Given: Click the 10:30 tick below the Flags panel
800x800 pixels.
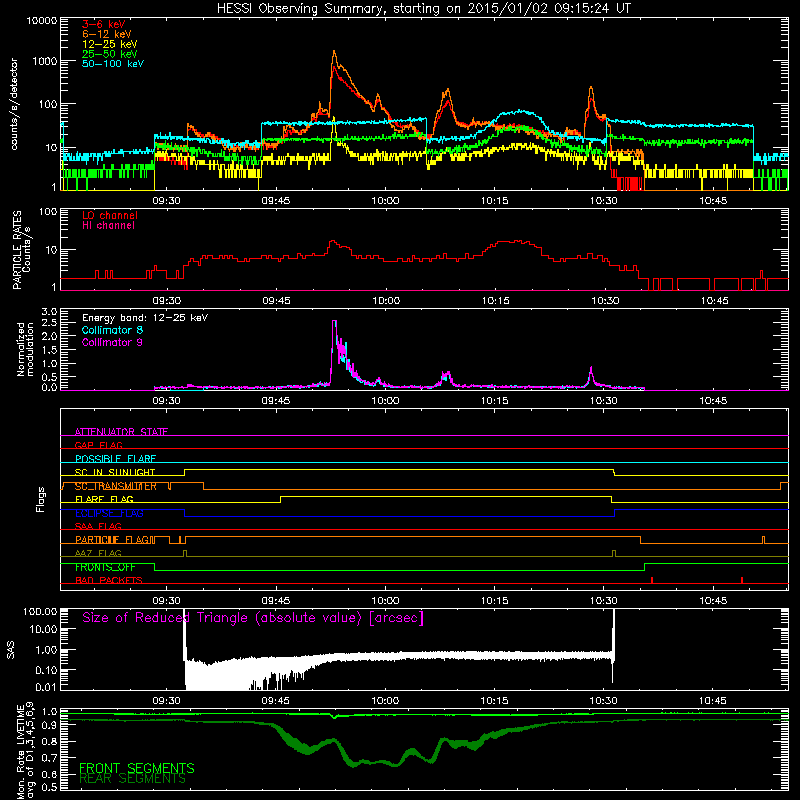Looking at the screenshot, I should pyautogui.click(x=604, y=601).
